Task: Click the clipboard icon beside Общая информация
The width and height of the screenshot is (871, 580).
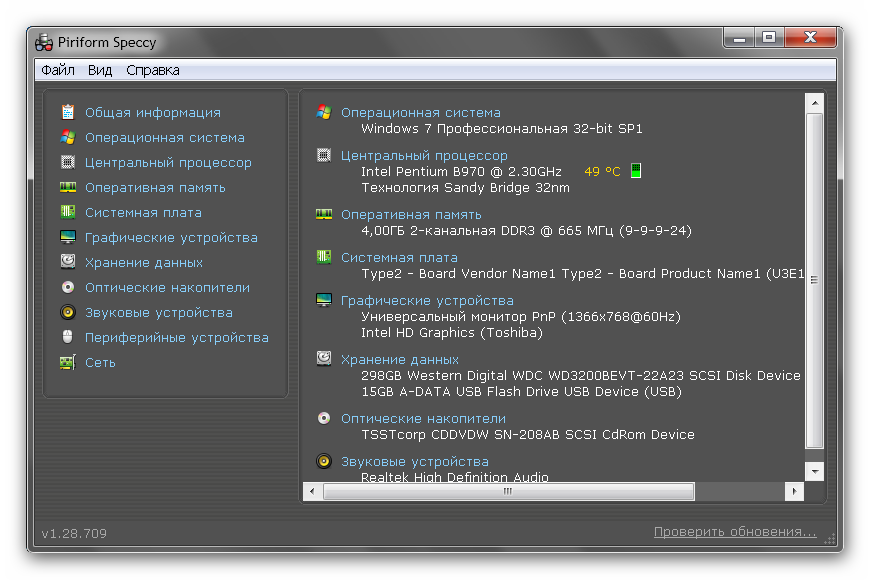Action: click(68, 112)
